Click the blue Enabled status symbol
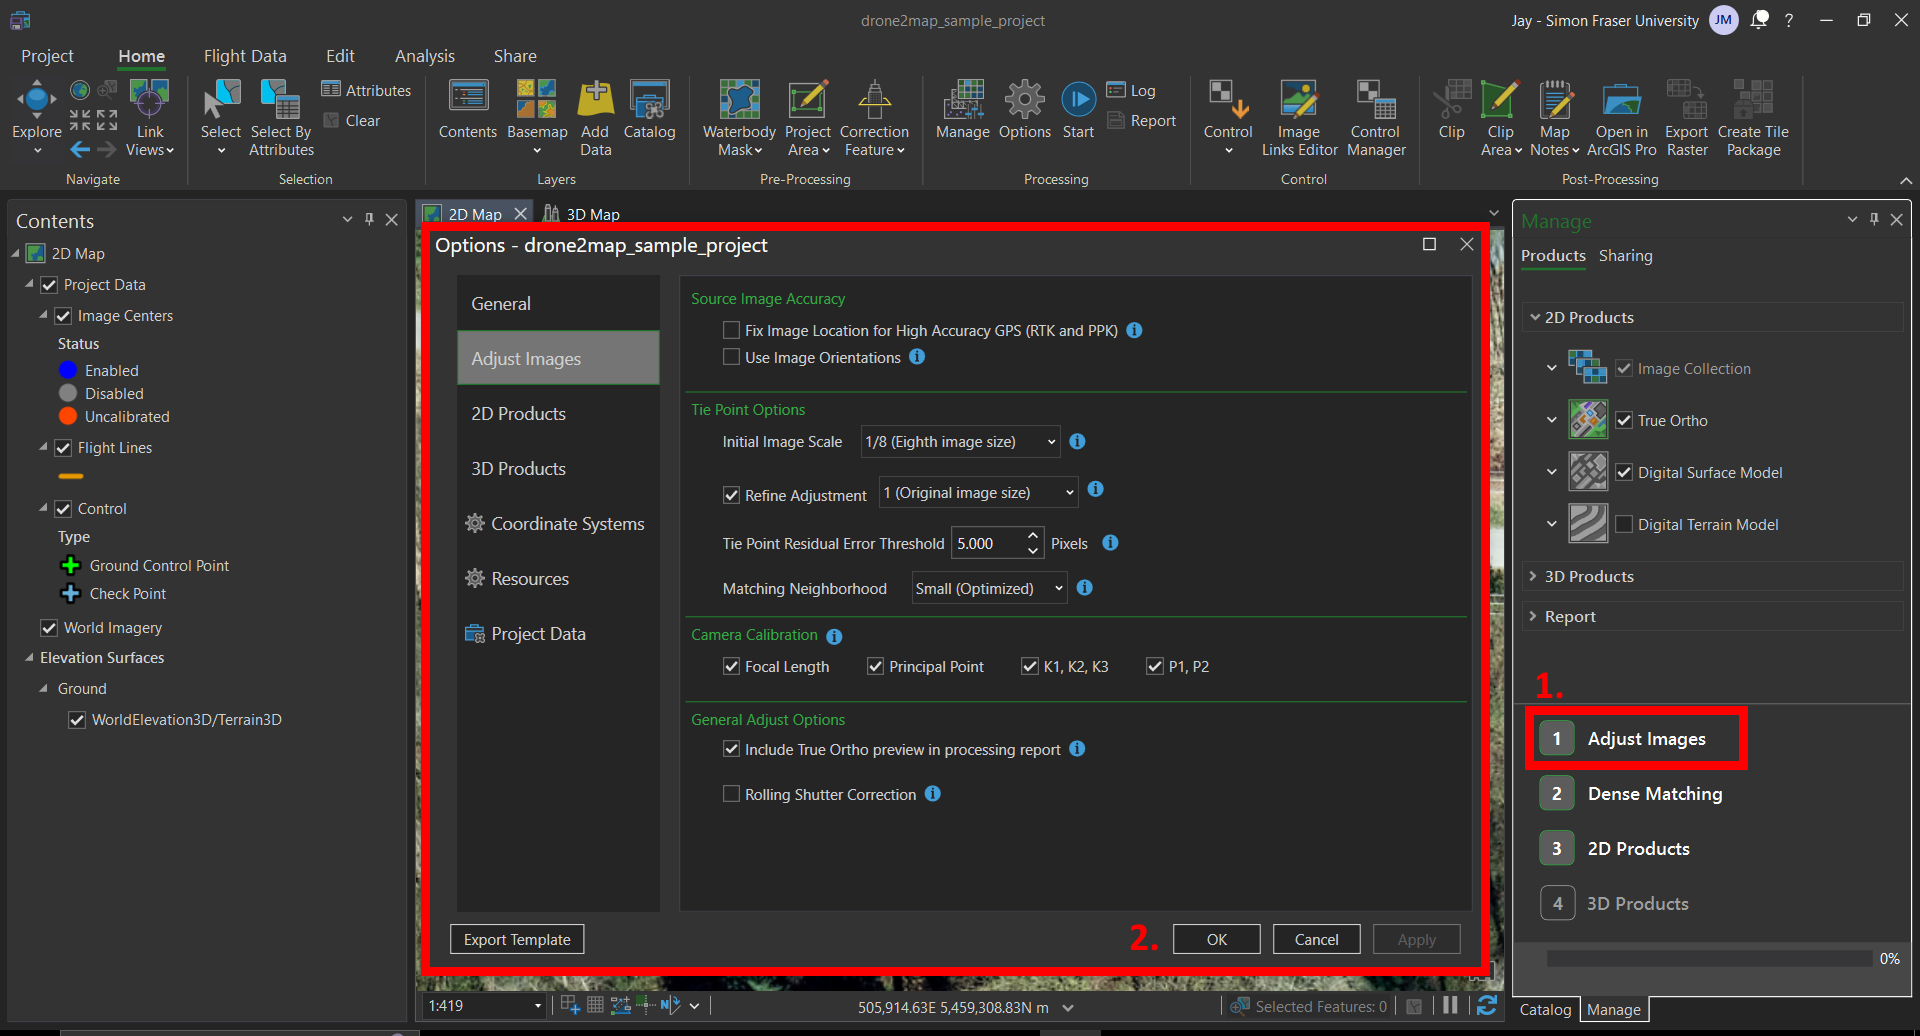Viewport: 1920px width, 1036px height. pos(68,371)
